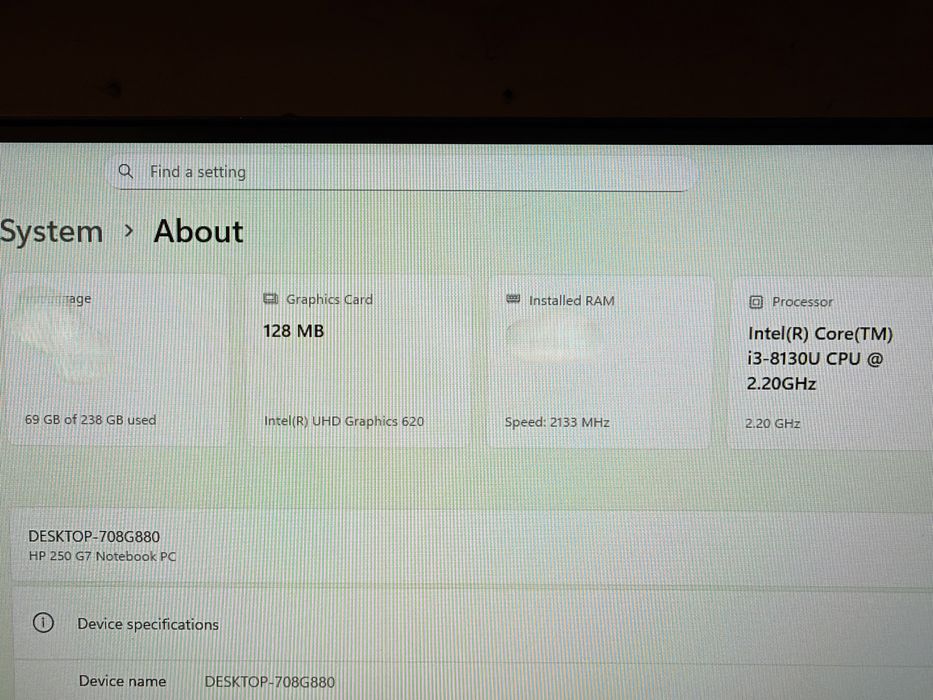Click the breadcrumb chevron after System
This screenshot has width=933, height=700.
(x=129, y=231)
